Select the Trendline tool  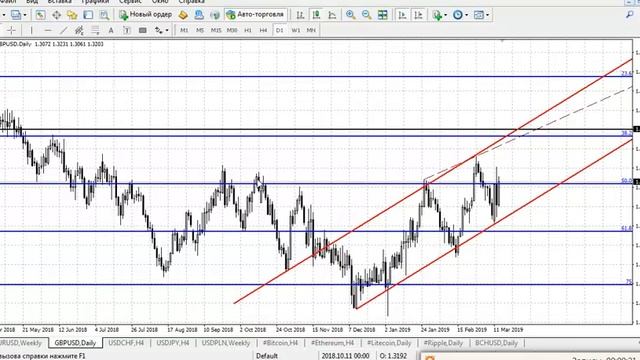(x=64, y=30)
